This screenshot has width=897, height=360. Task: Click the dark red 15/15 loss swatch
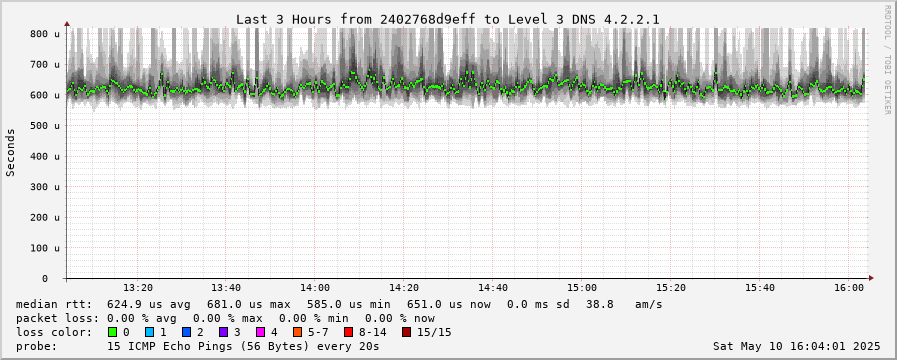(406, 332)
